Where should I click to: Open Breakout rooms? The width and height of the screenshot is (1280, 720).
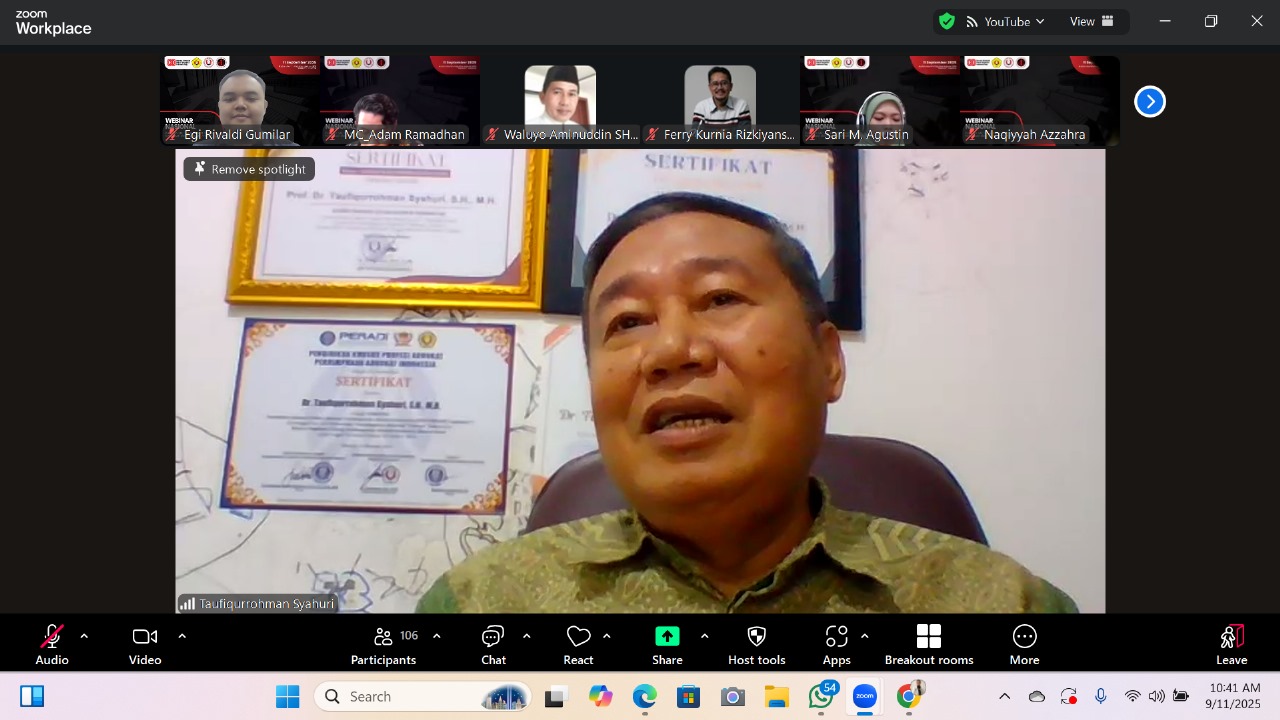point(929,645)
